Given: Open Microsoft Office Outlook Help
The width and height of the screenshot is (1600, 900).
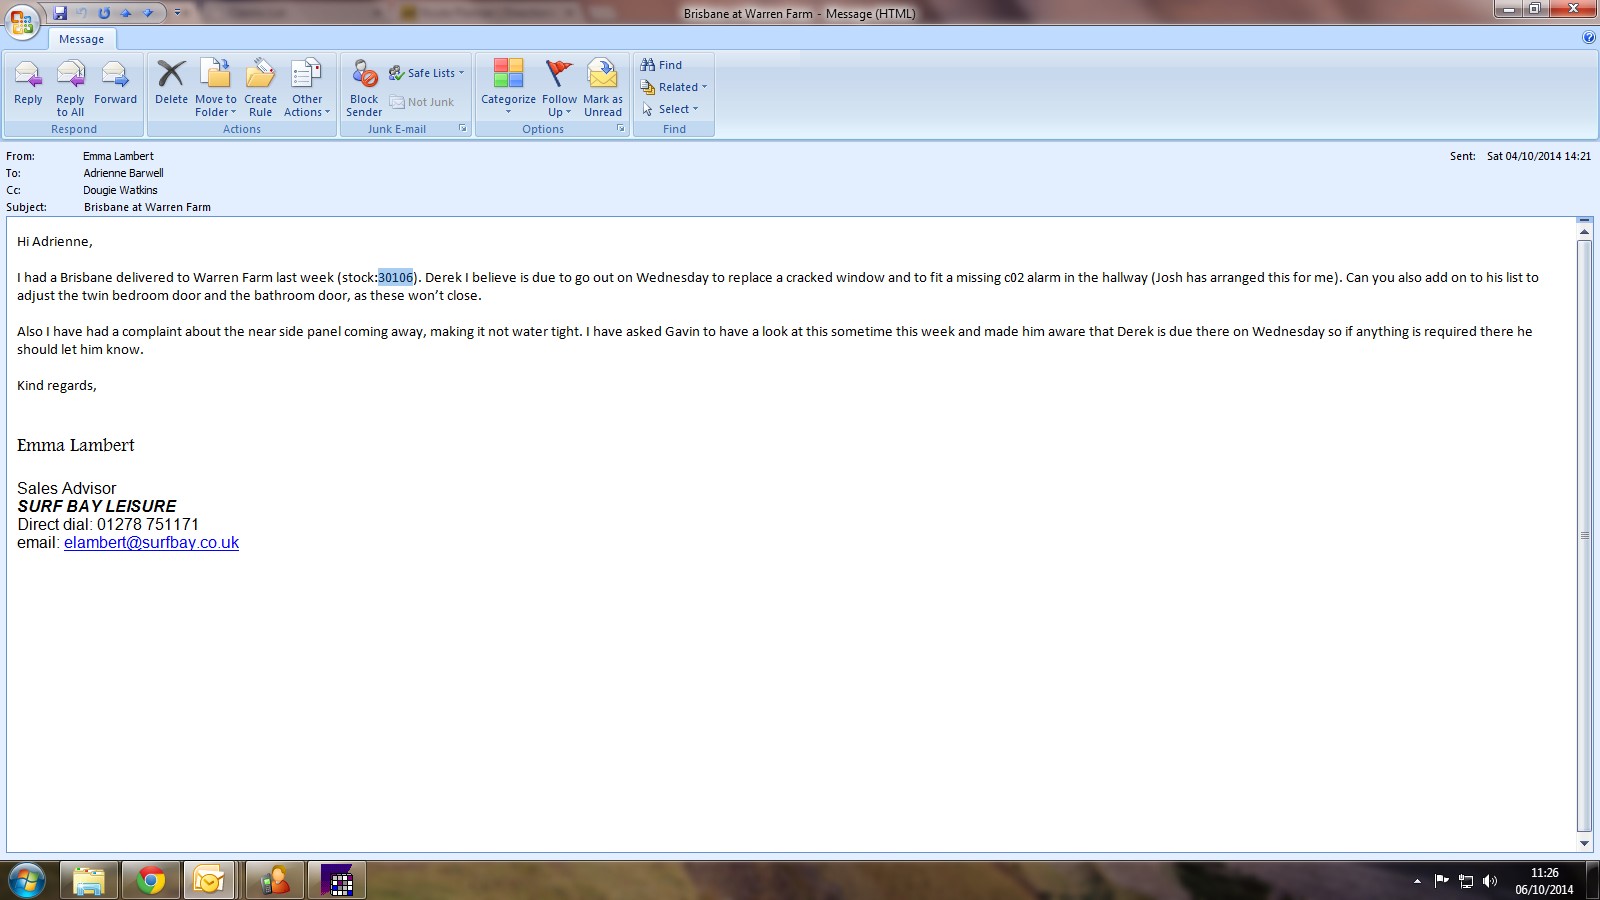Looking at the screenshot, I should coord(1589,38).
